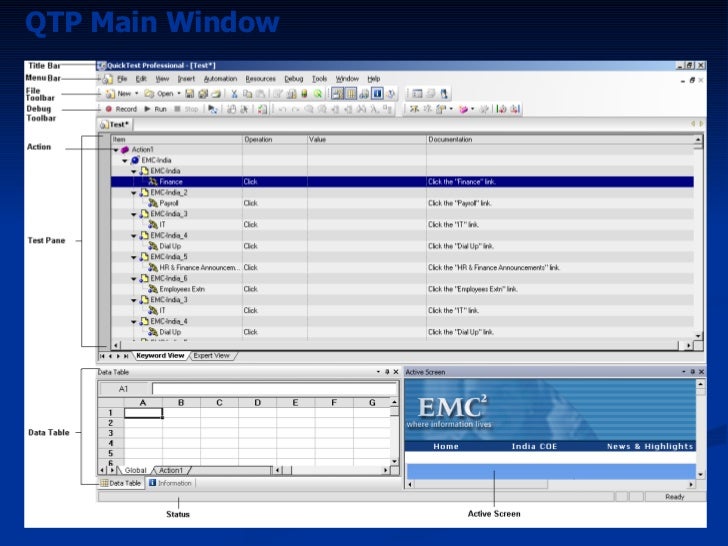Open the Resources menu

(260, 79)
